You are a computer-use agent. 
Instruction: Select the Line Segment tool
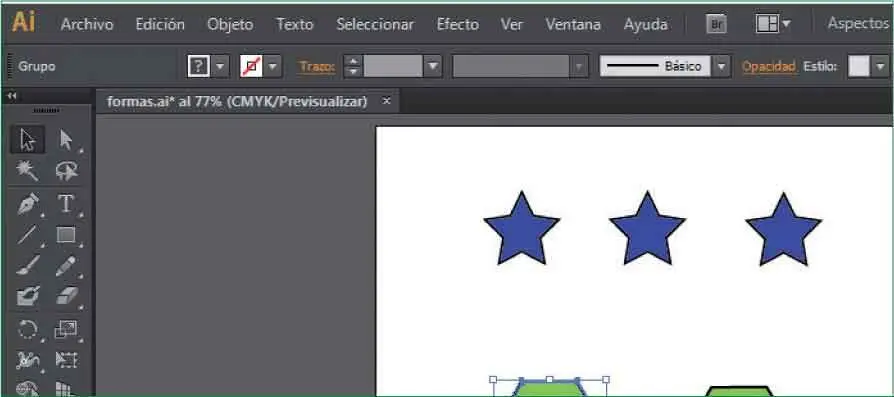click(27, 235)
